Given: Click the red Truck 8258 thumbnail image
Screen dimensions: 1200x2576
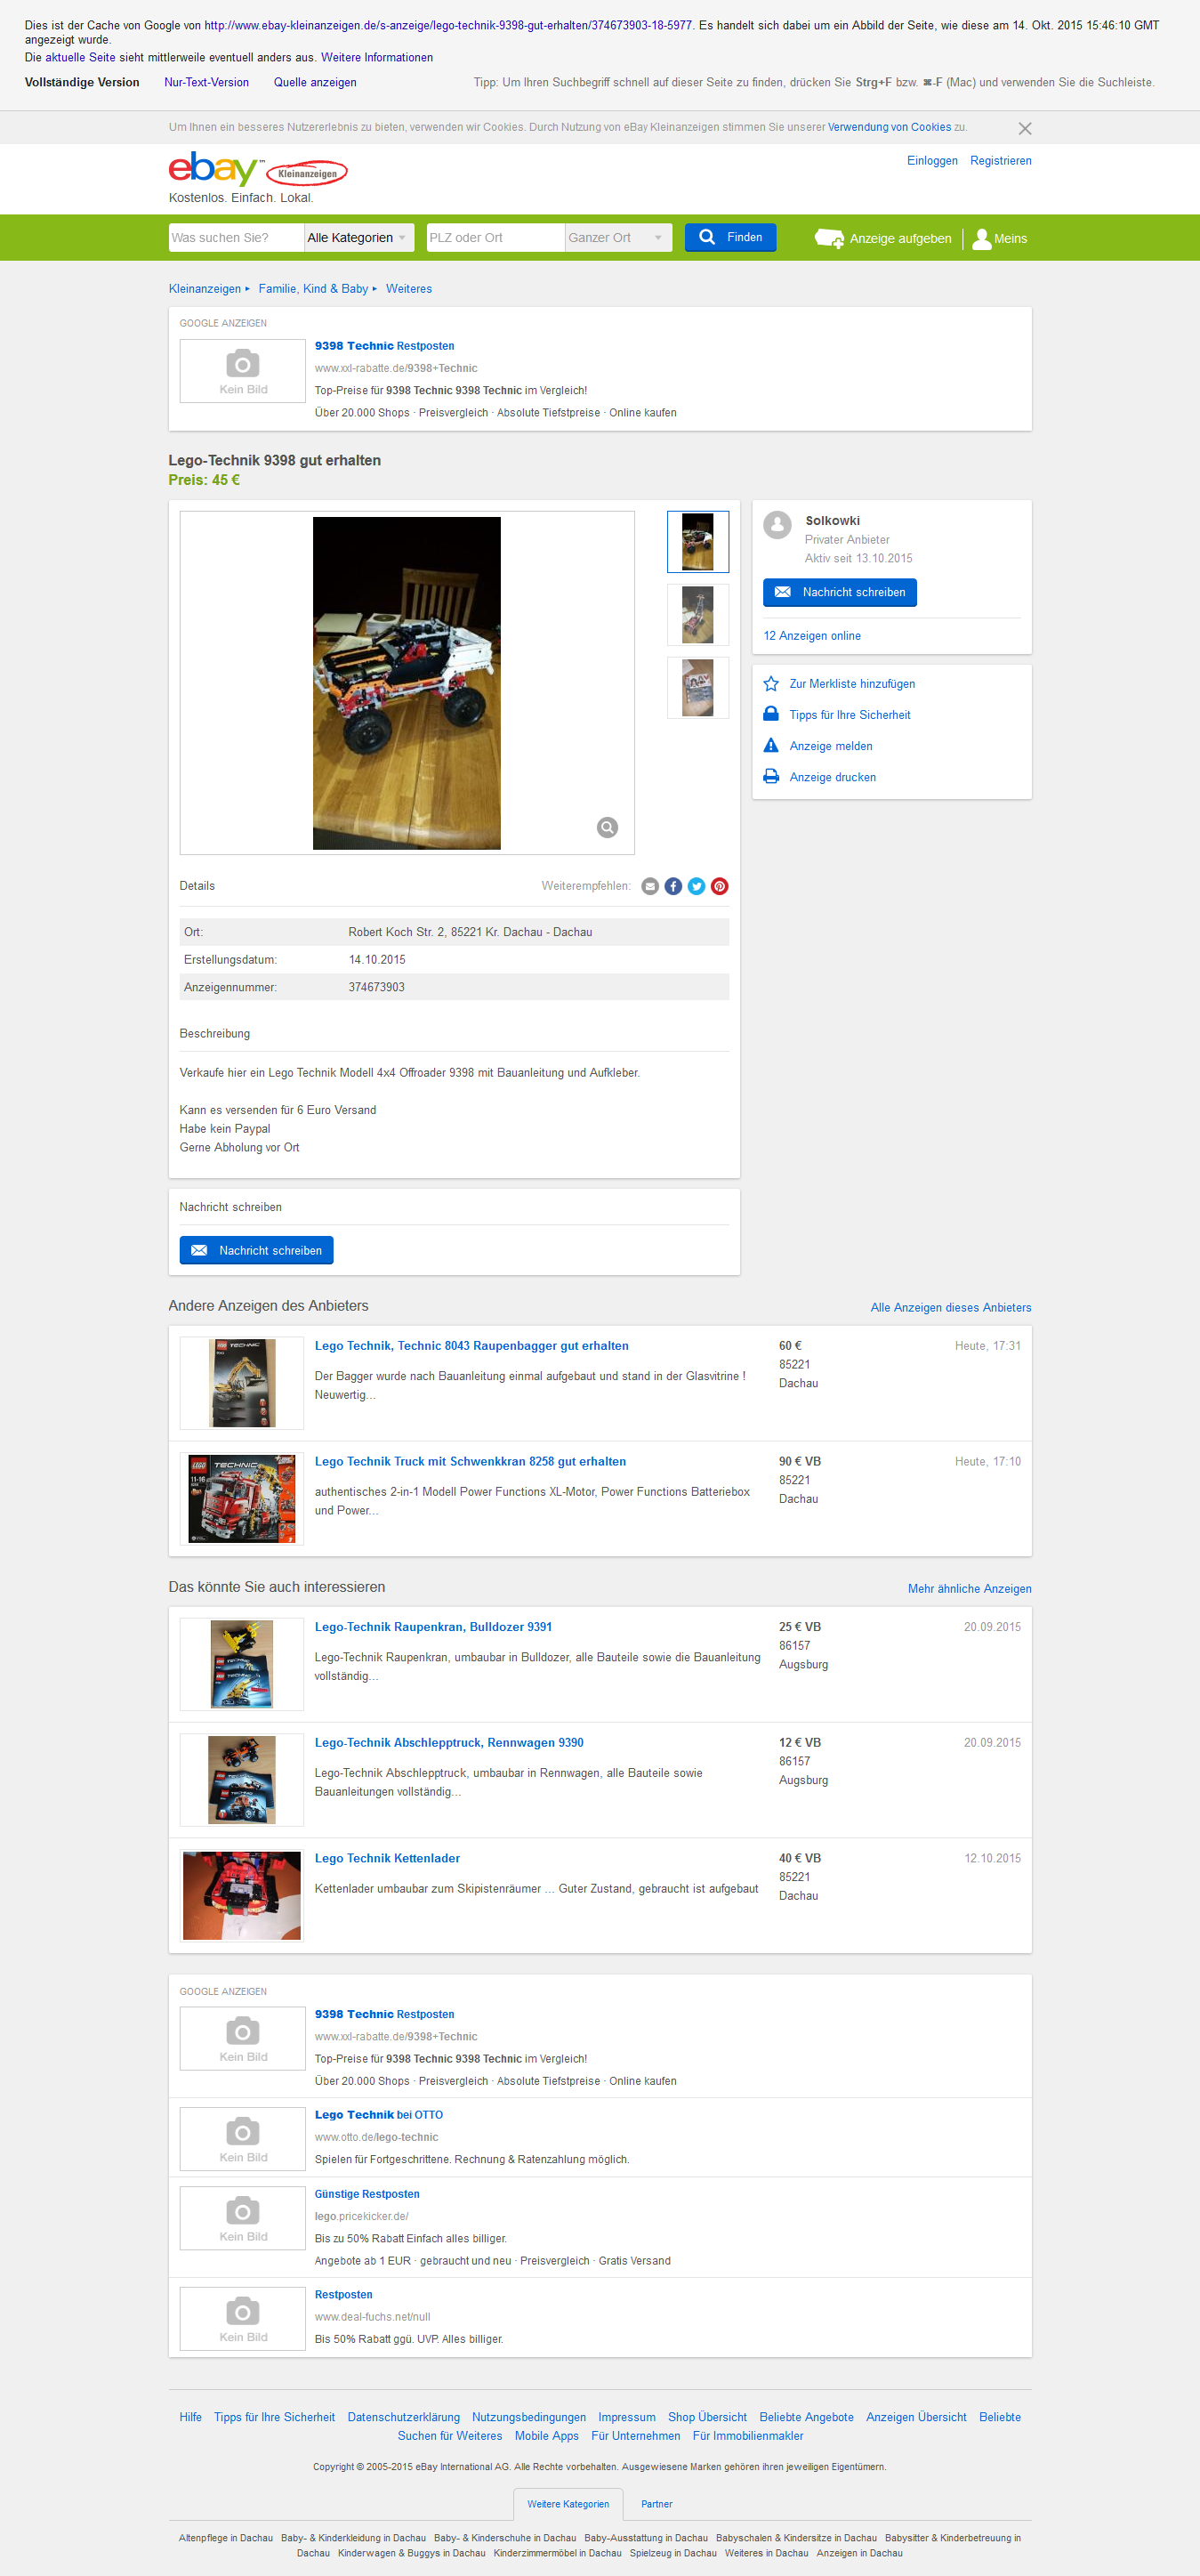Looking at the screenshot, I should tap(242, 1498).
